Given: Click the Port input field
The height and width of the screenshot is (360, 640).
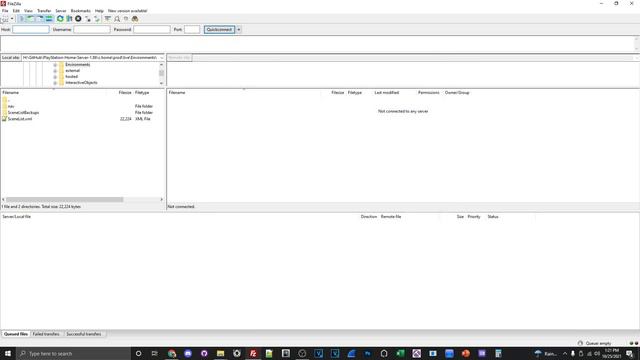Looking at the screenshot, I should 192,29.
